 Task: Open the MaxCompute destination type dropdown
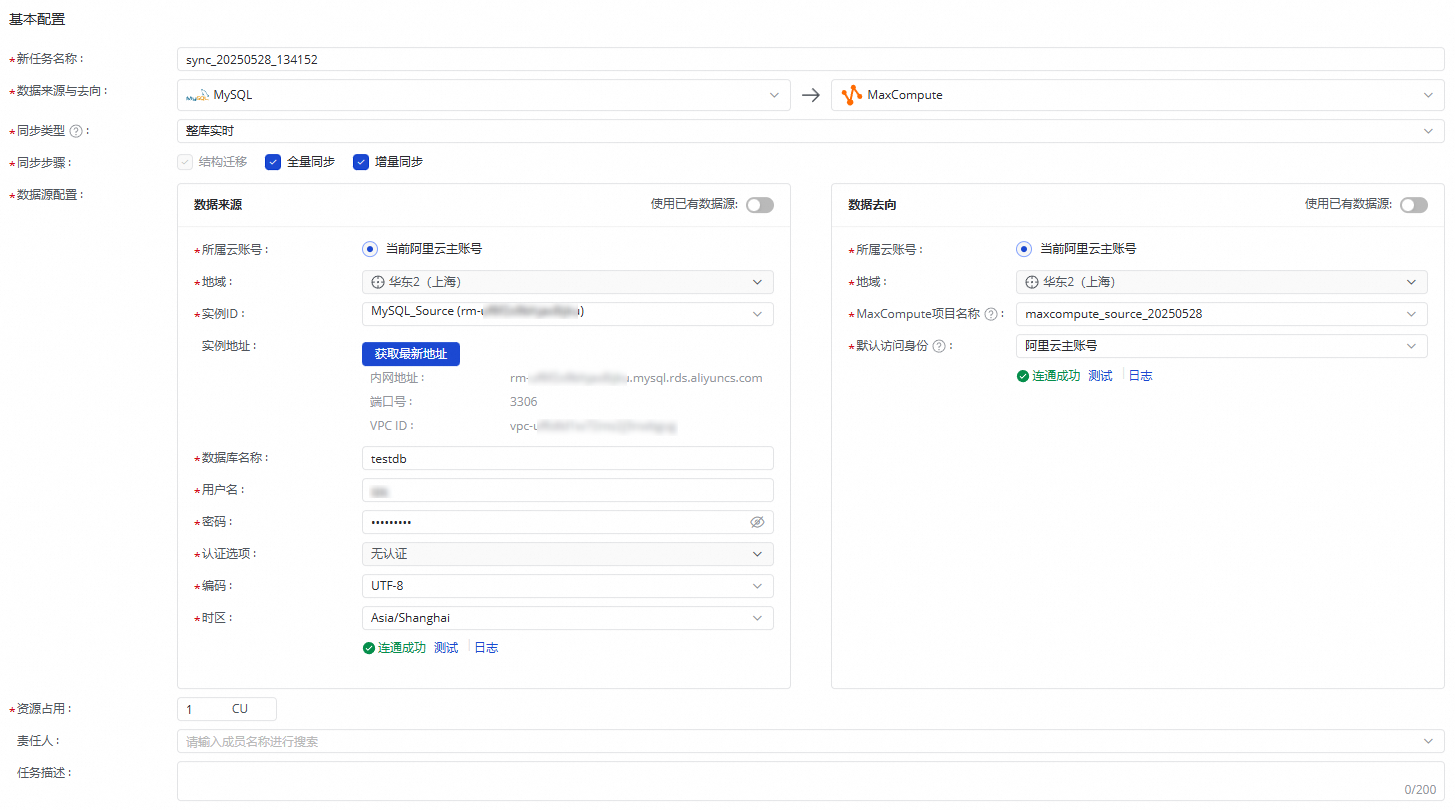coord(1137,95)
